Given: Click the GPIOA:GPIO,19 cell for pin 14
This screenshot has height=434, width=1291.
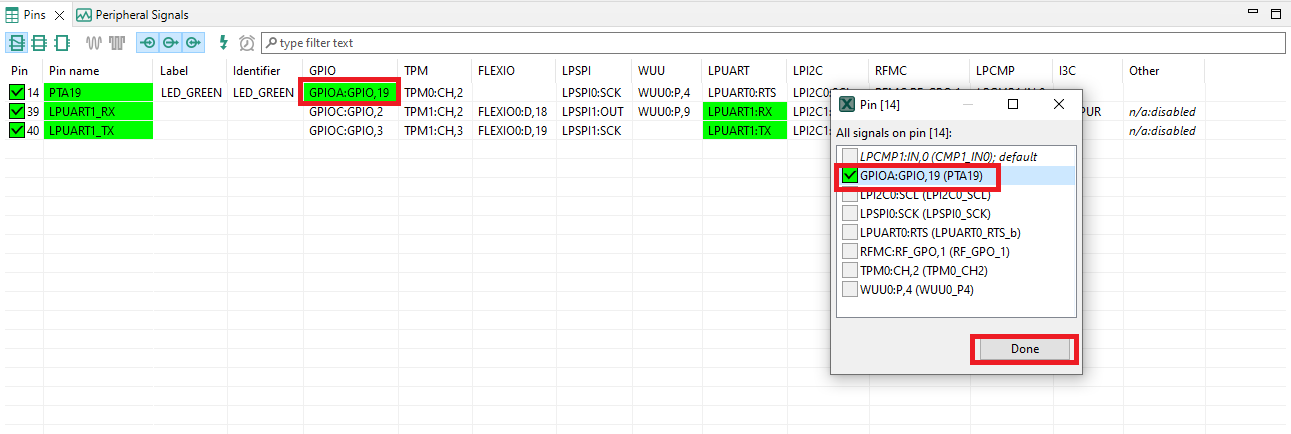Looking at the screenshot, I should (x=350, y=93).
